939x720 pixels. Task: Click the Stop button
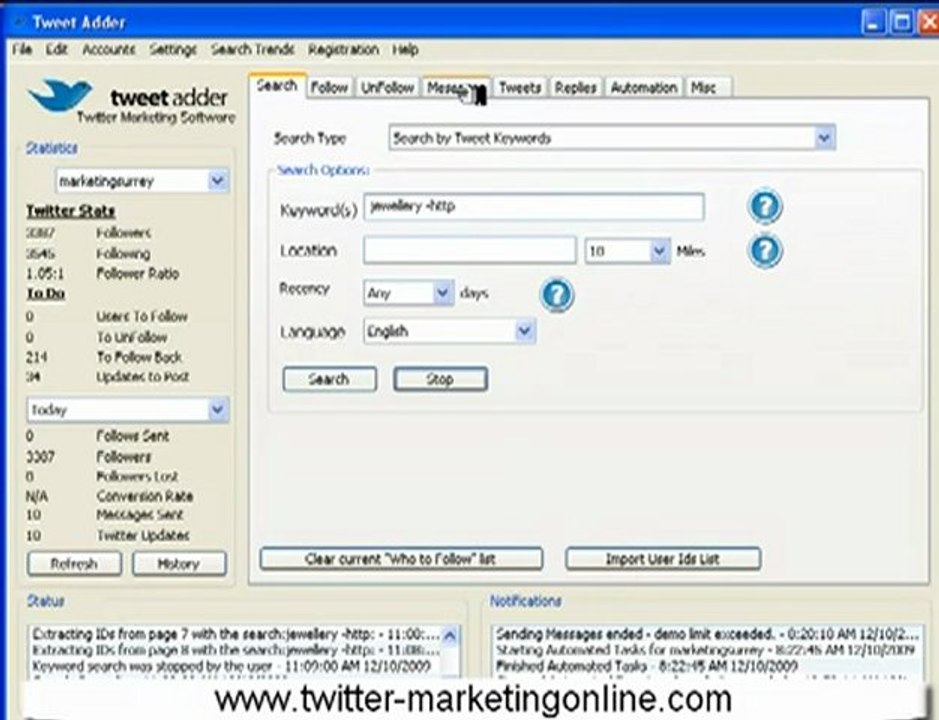tap(440, 379)
